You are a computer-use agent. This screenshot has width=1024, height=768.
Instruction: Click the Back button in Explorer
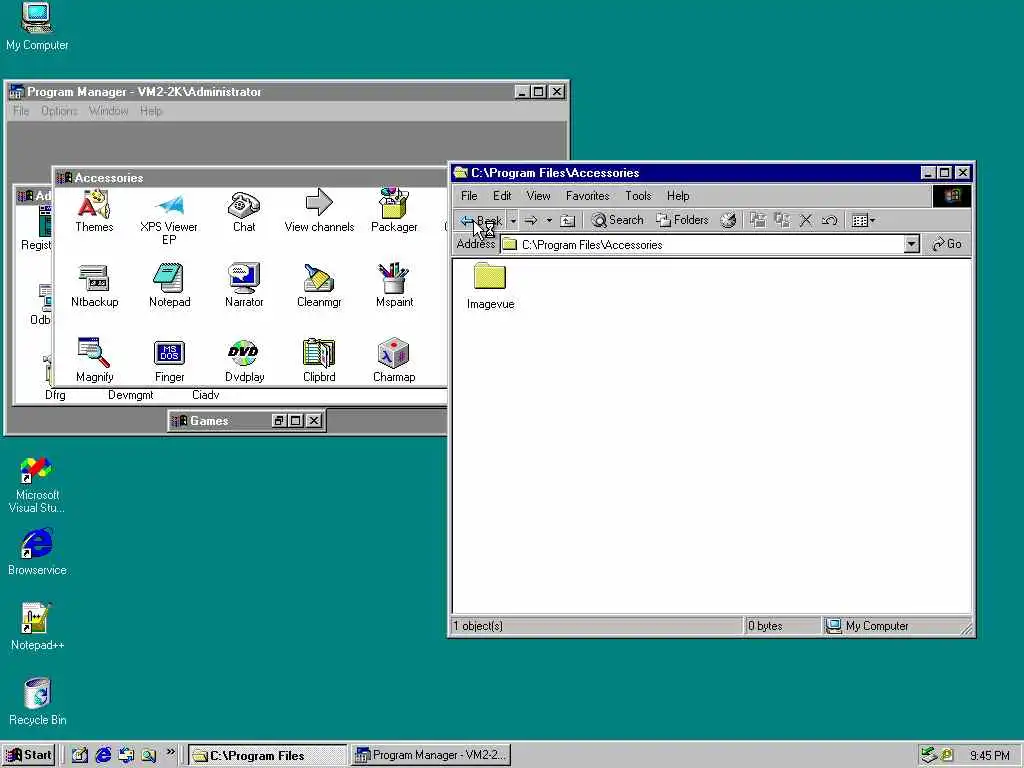pyautogui.click(x=481, y=221)
